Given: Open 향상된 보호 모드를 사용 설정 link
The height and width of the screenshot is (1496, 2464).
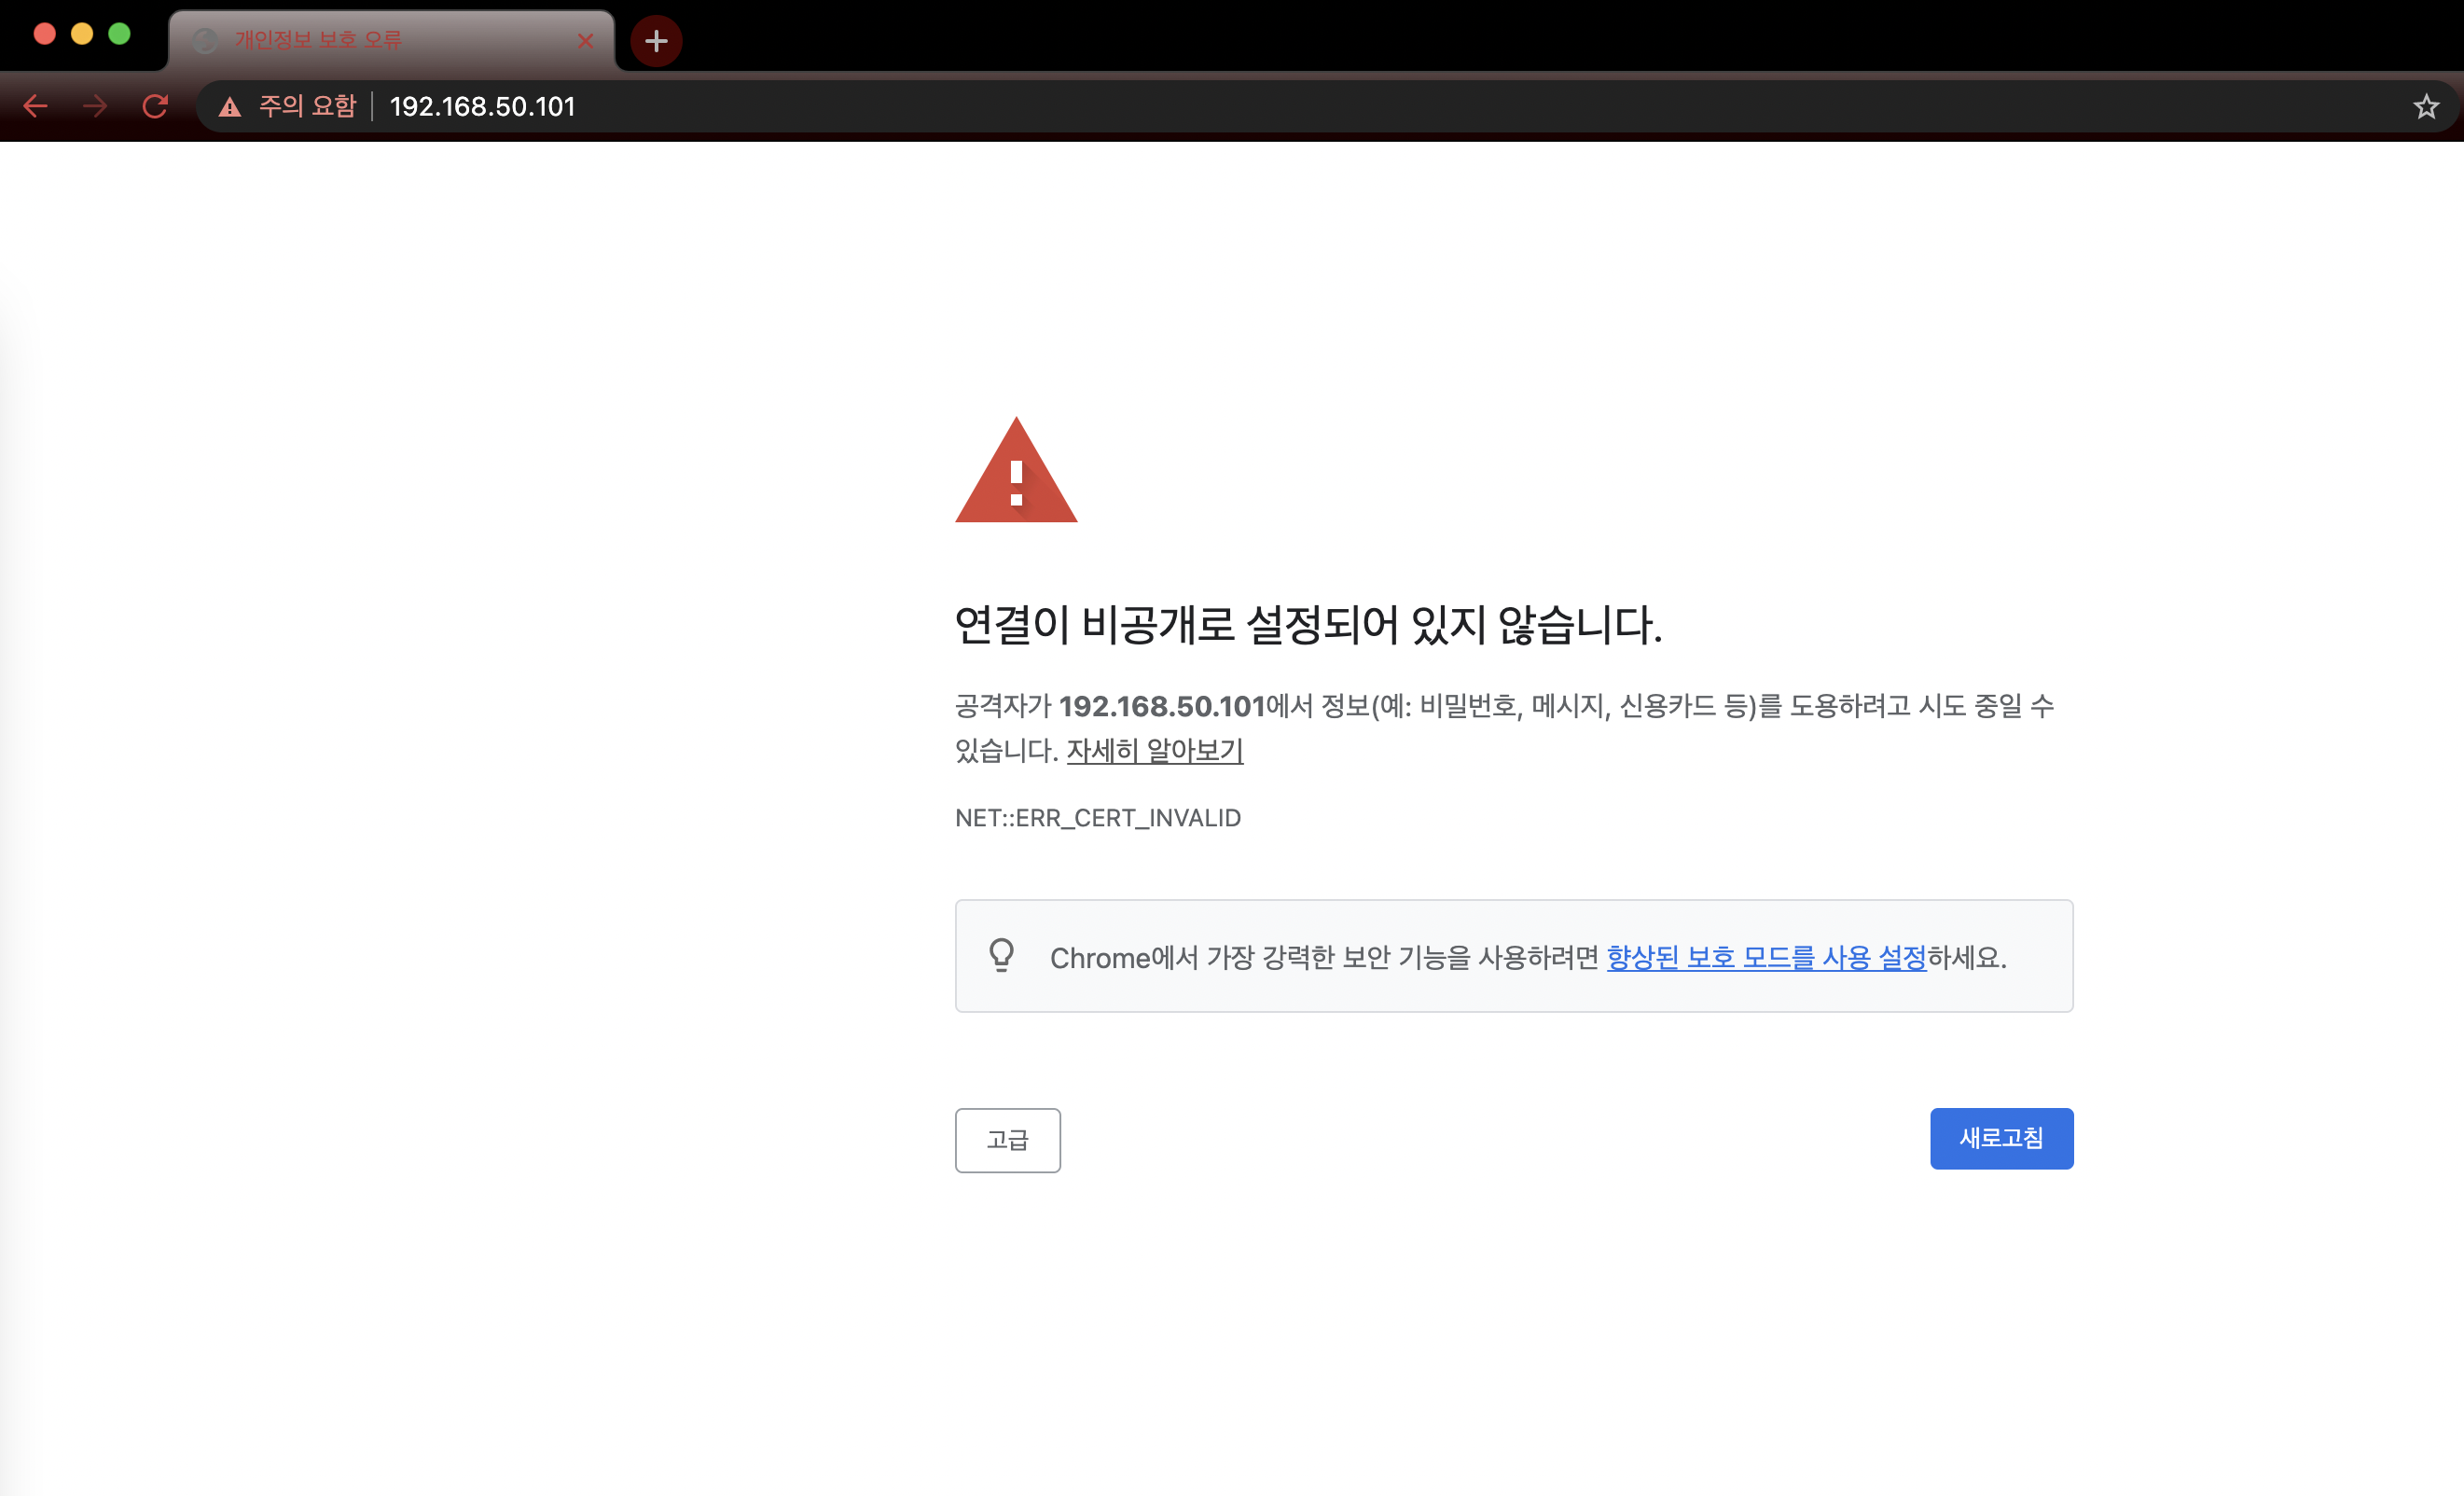Looking at the screenshot, I should pyautogui.click(x=1765, y=957).
